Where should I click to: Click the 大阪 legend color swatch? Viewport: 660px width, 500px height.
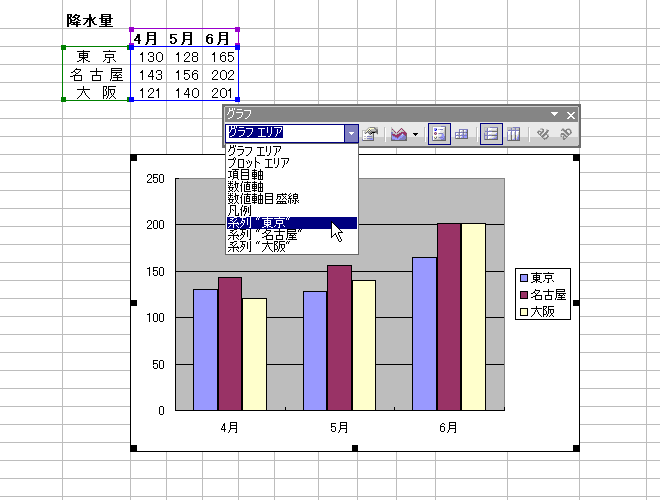tap(524, 312)
